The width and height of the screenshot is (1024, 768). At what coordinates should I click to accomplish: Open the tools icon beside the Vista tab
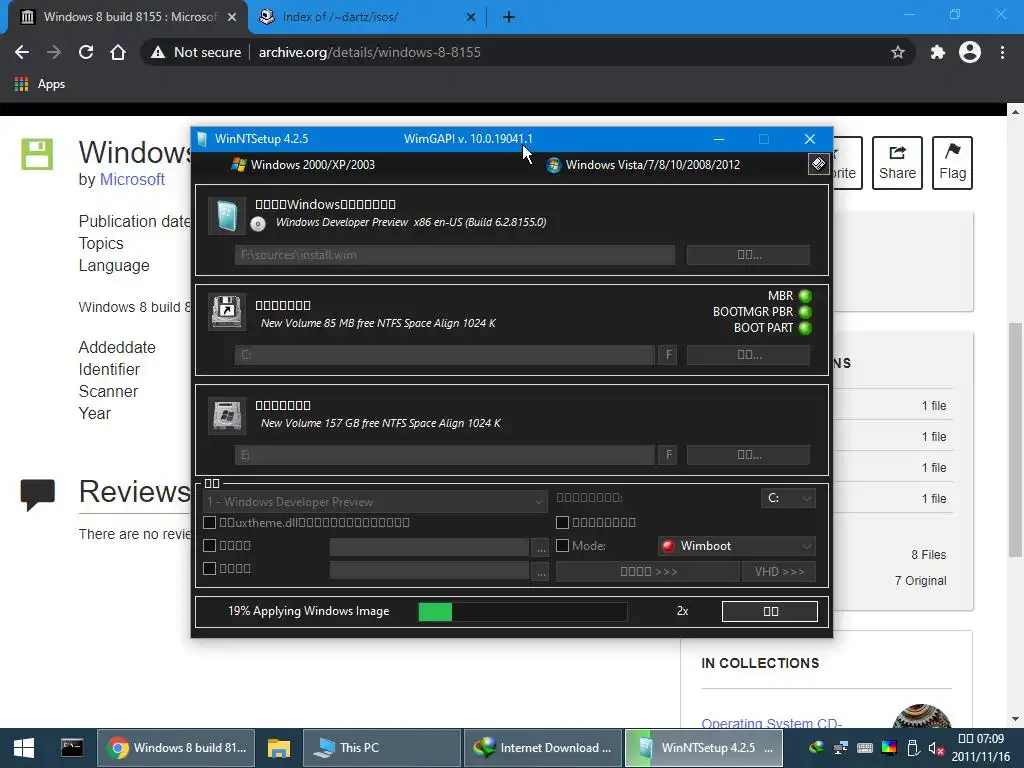coord(818,164)
